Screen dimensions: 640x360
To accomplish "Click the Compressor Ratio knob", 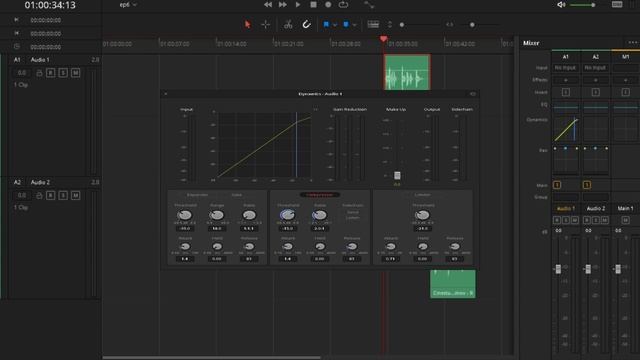I will (320, 215).
